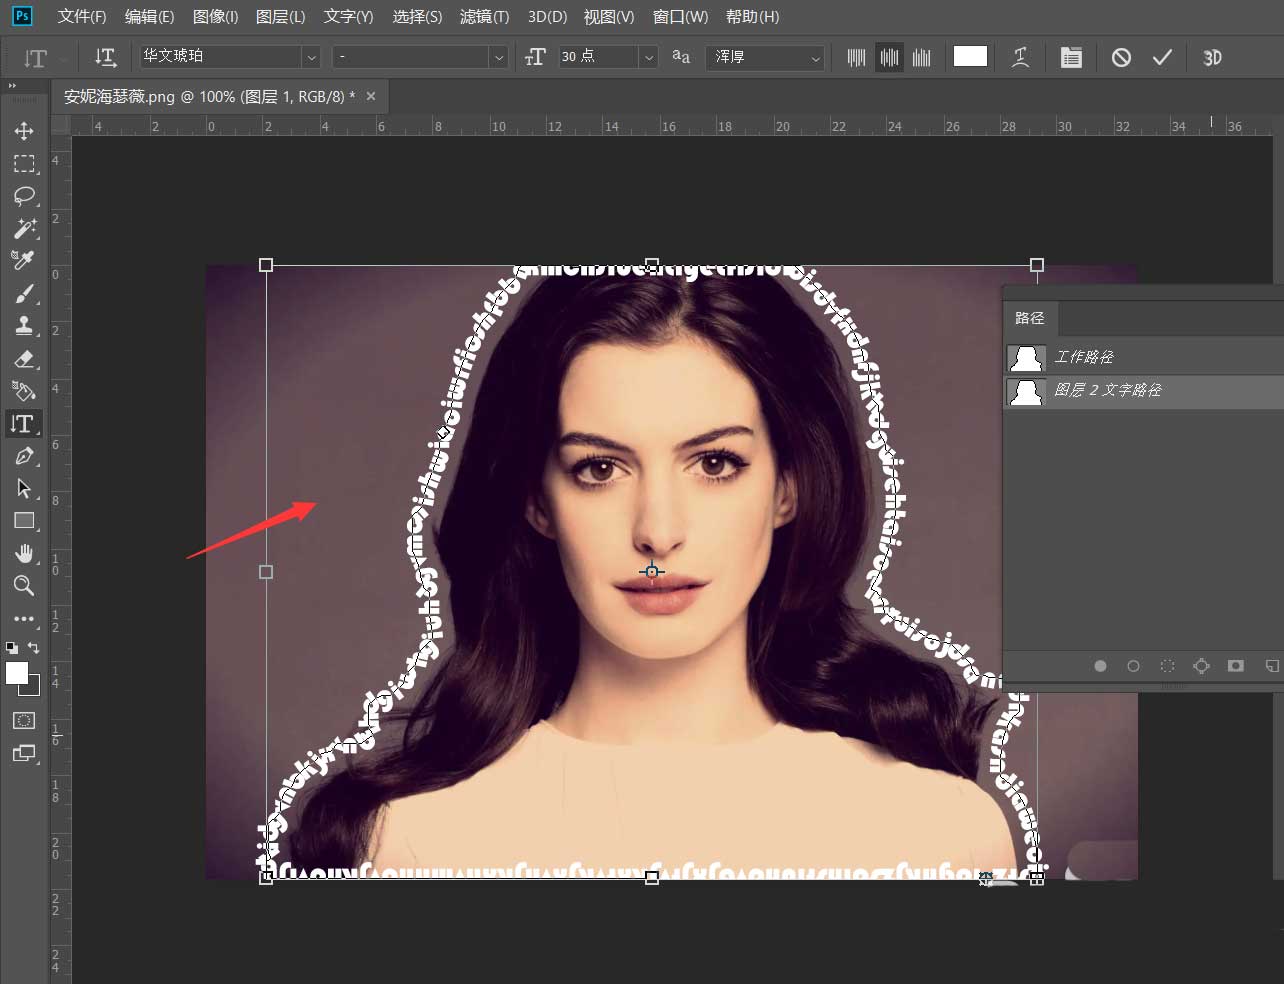
Task: Open the 编辑(E) menu
Action: click(x=149, y=16)
